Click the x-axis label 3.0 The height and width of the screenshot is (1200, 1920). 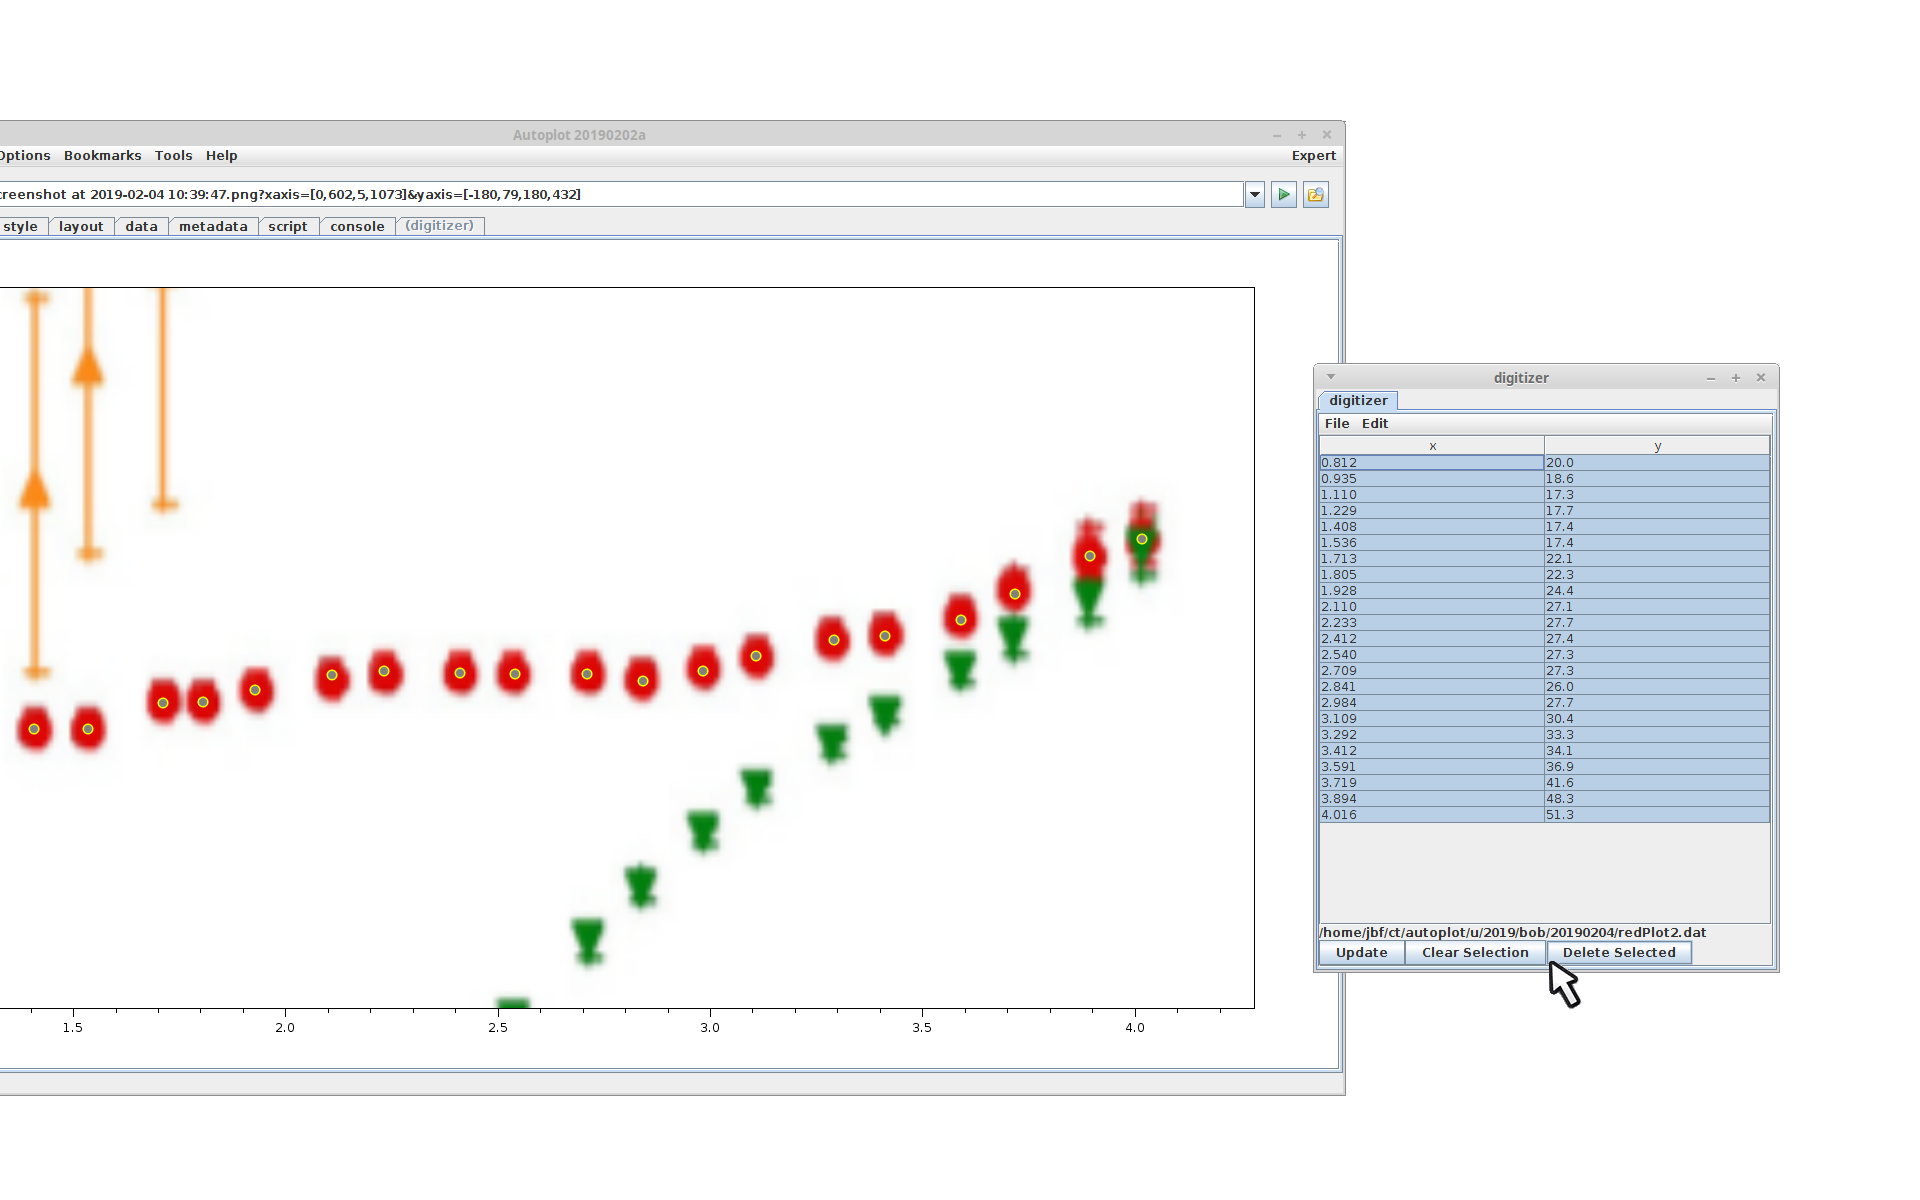[710, 1028]
